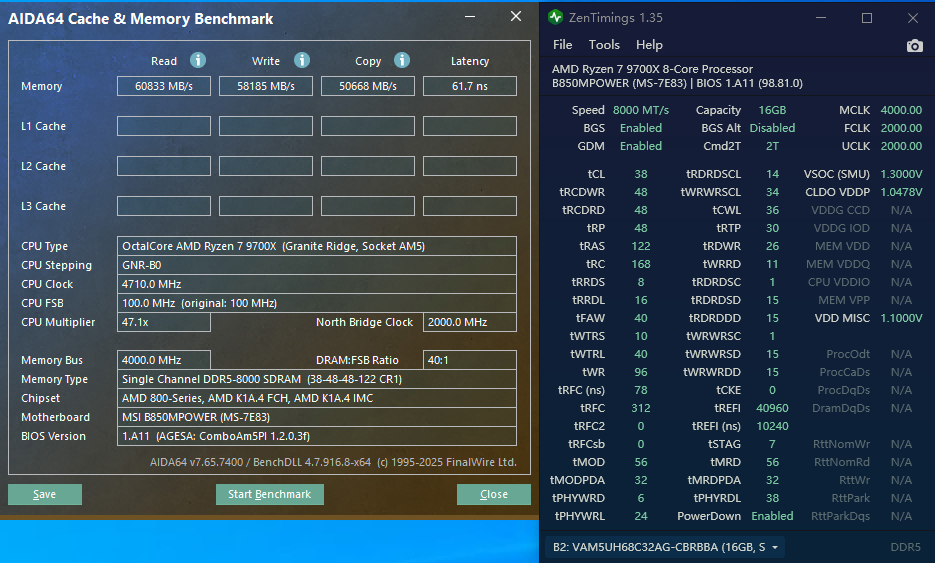Click the Read info icon in AIDA64
Image resolution: width=935 pixels, height=563 pixels.
(198, 60)
